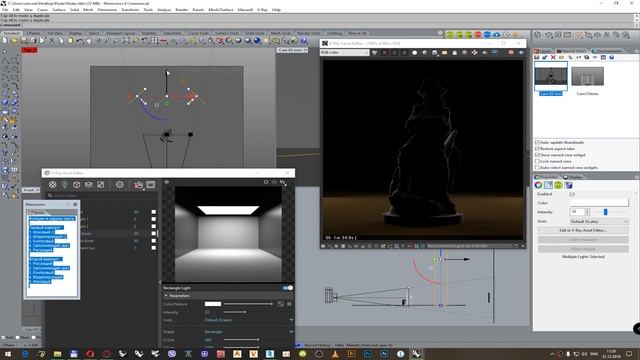Image resolution: width=640 pixels, height=360 pixels.
Task: Click the Save icon in the Standard toolbar
Action: pos(24,40)
